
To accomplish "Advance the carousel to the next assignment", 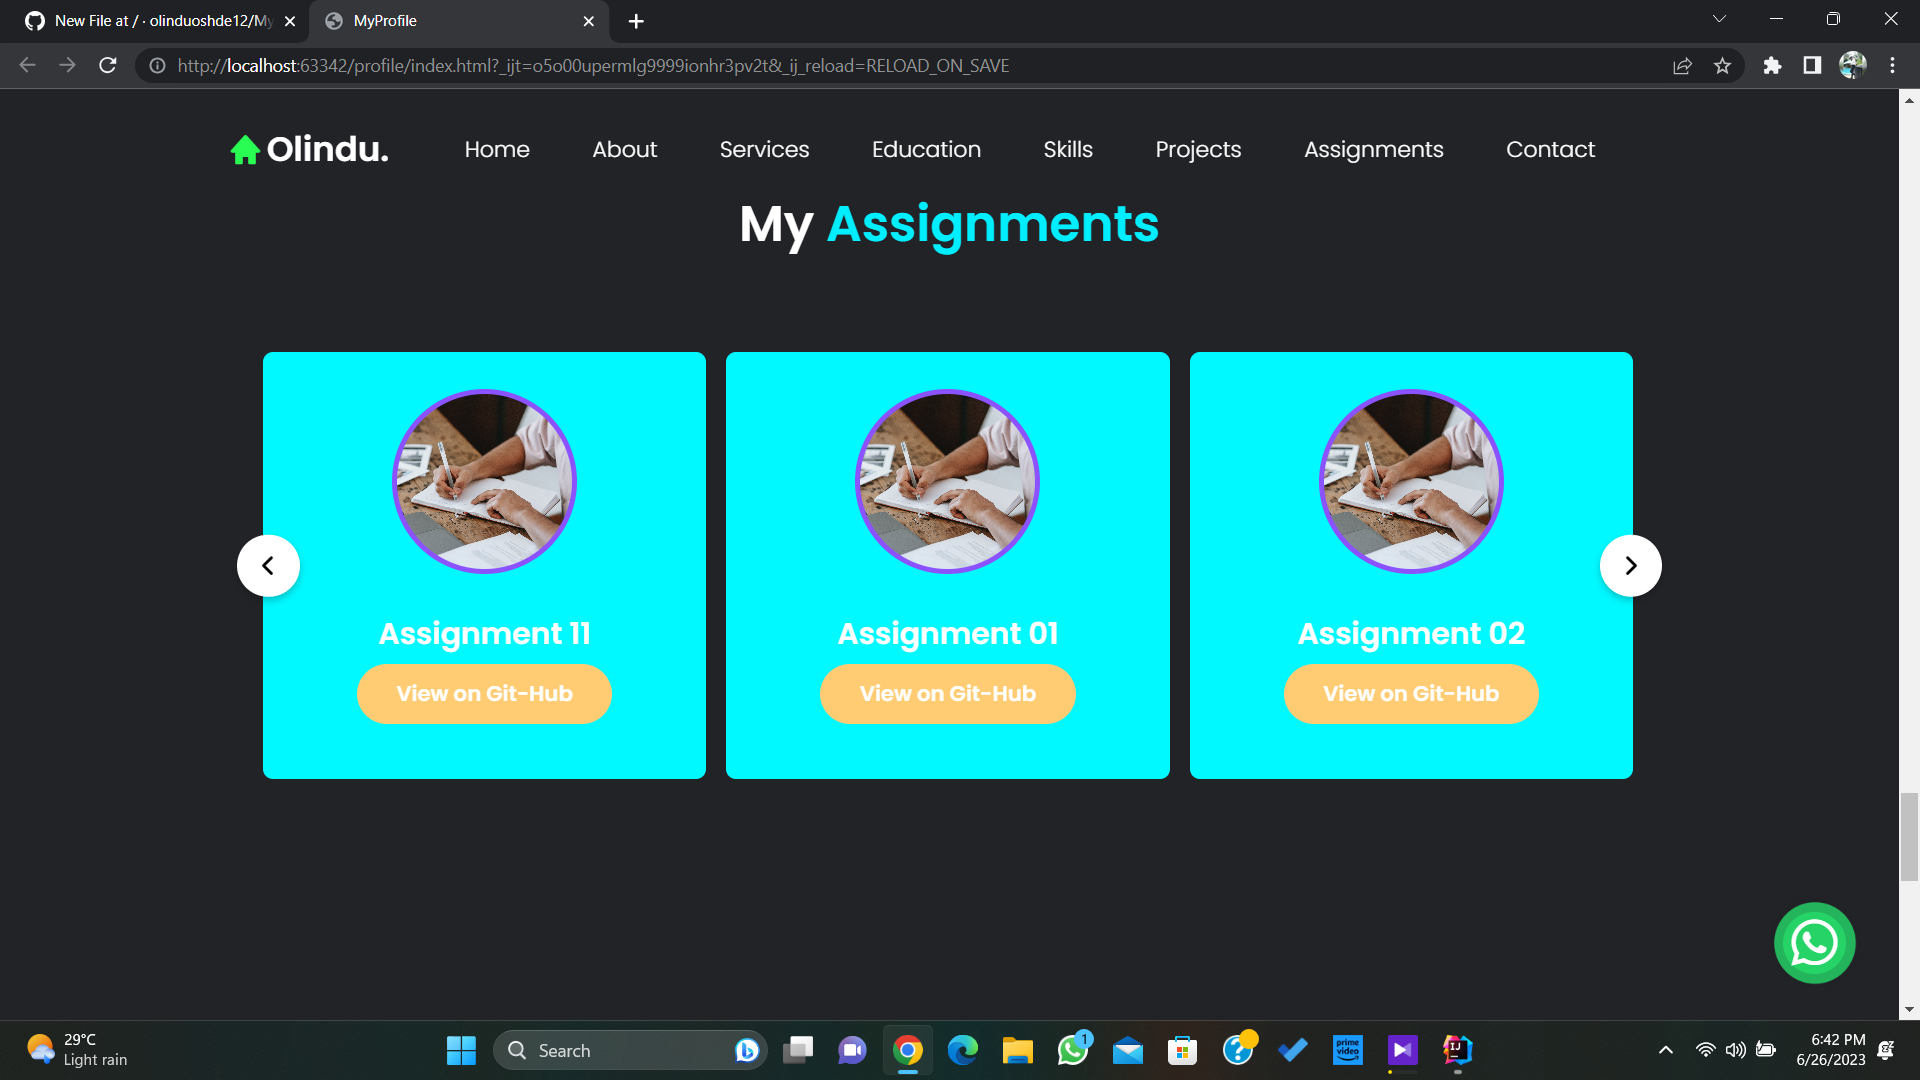I will [1630, 566].
